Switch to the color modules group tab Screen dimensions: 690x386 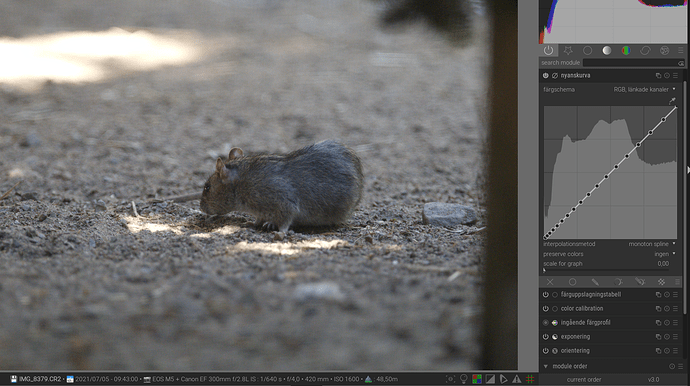(626, 51)
